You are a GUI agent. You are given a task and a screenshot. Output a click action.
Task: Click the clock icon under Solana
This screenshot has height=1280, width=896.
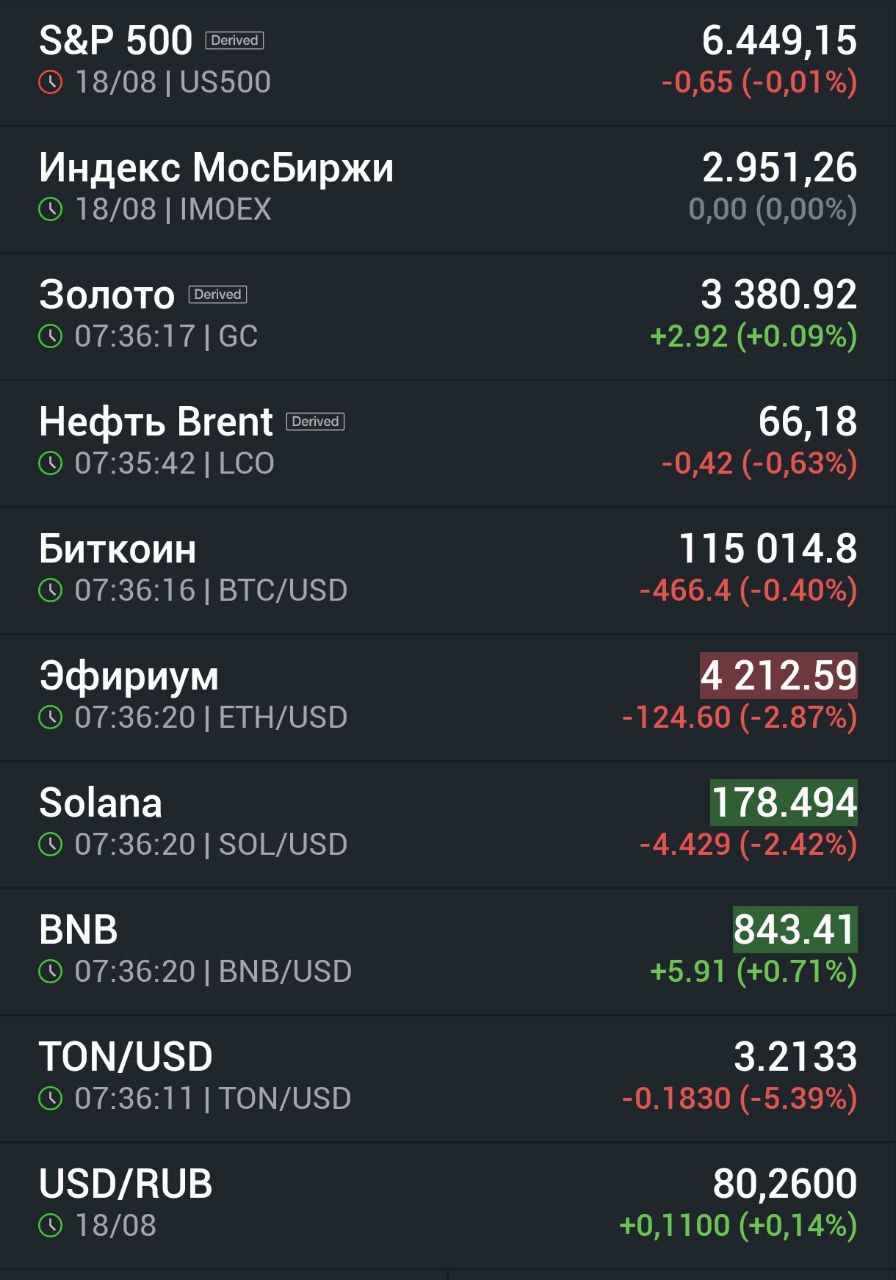coord(50,844)
